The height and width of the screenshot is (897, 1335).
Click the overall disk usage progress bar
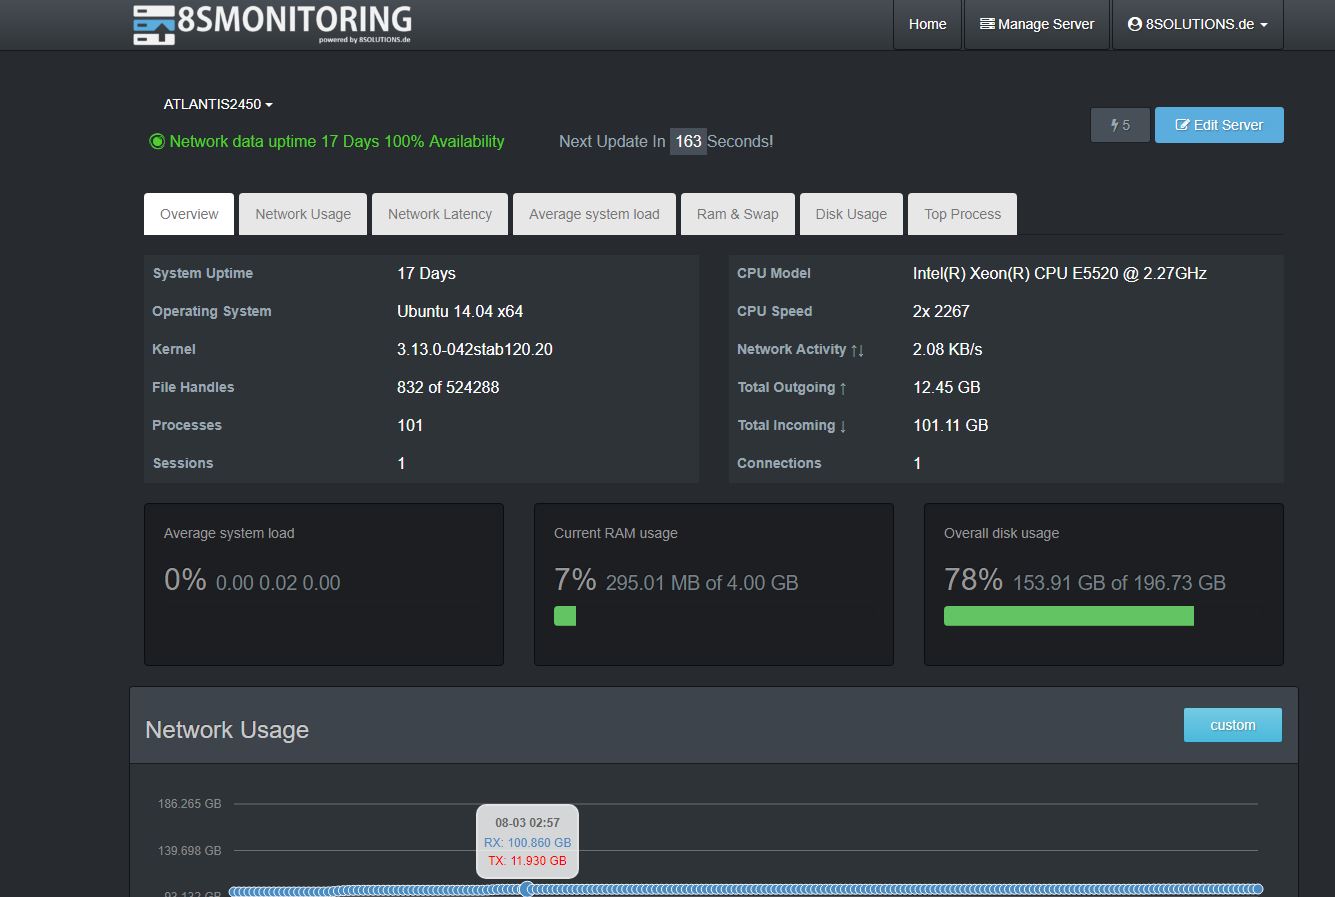click(1068, 616)
